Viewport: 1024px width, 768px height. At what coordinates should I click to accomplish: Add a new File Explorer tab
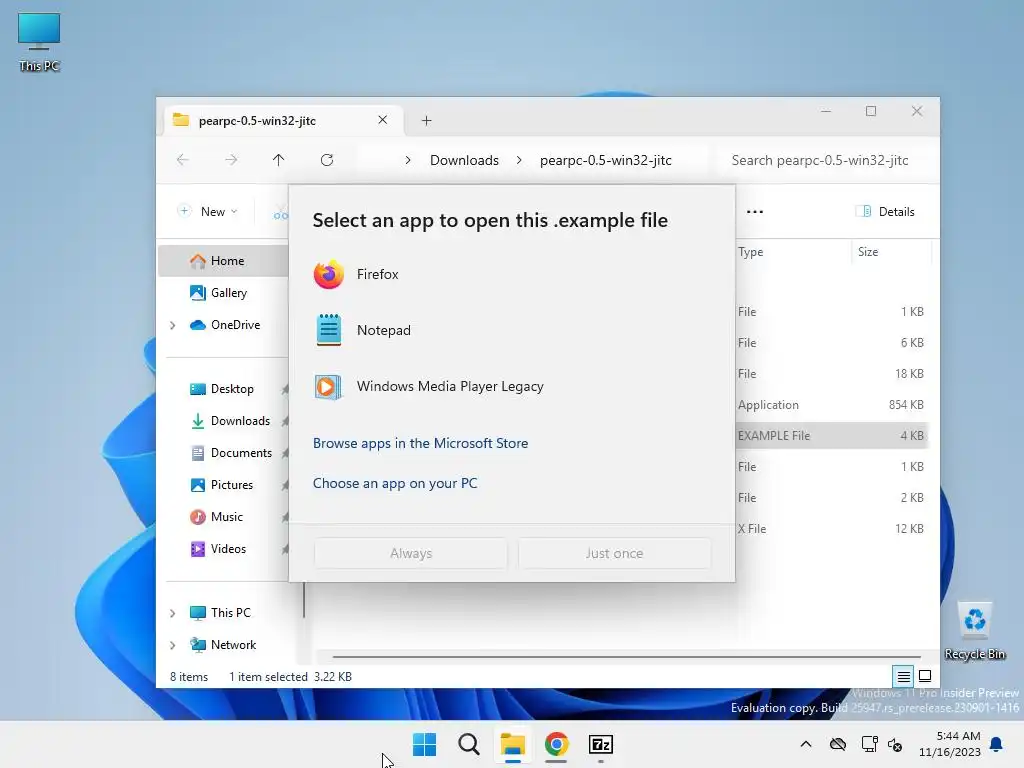click(x=426, y=120)
